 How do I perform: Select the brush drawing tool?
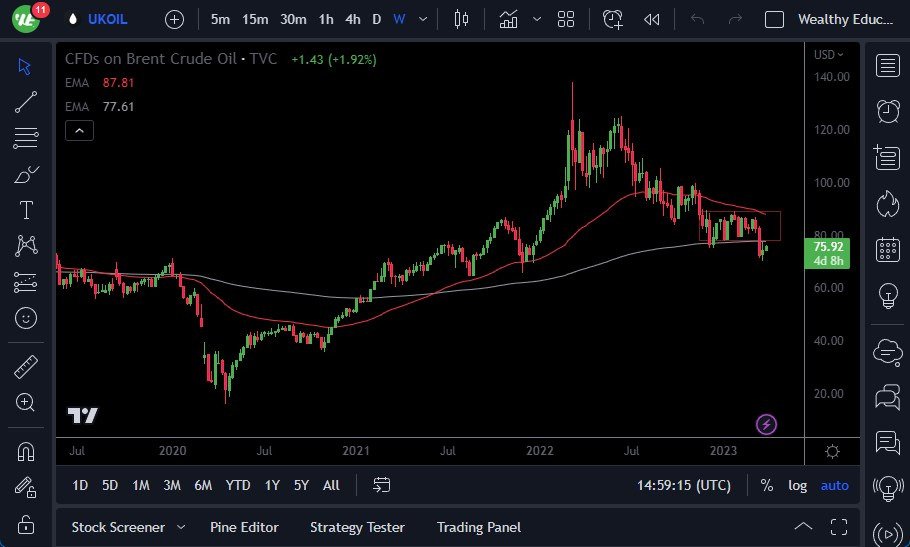click(26, 174)
